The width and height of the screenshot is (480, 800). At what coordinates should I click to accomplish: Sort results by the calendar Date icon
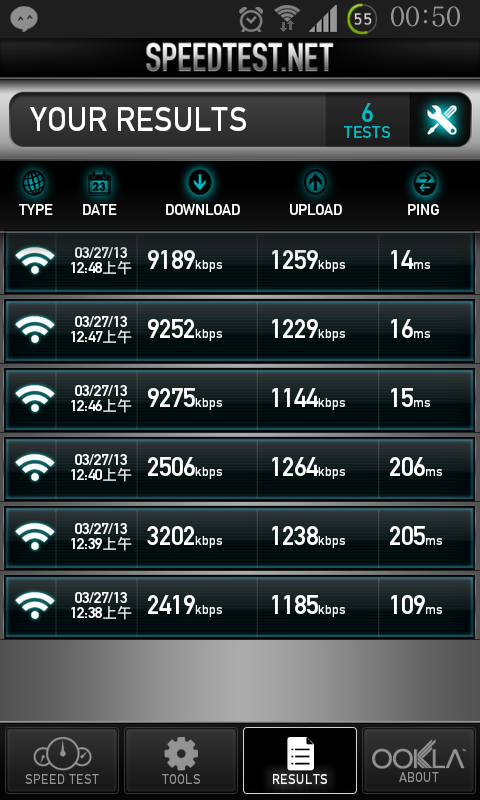pyautogui.click(x=99, y=184)
